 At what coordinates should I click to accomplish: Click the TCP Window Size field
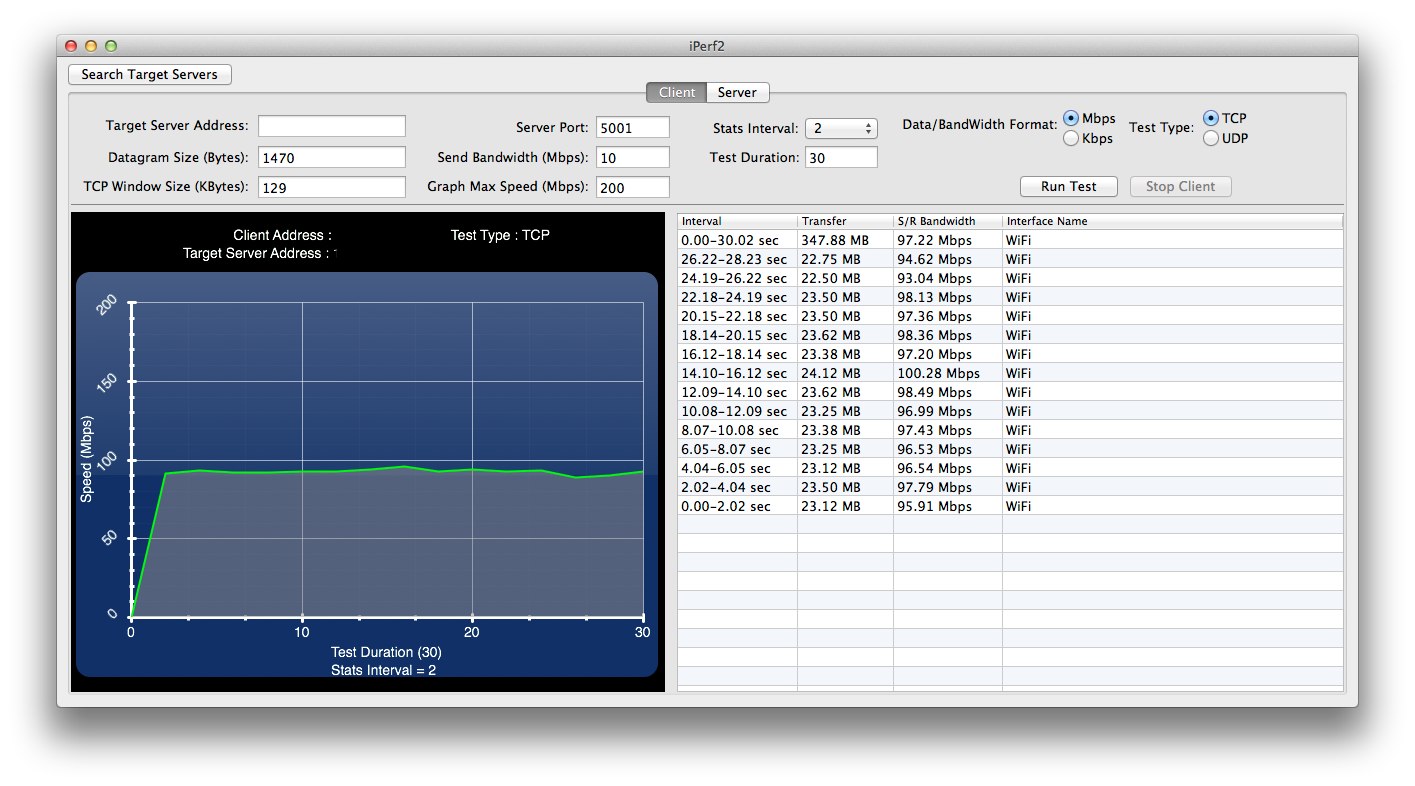(x=332, y=187)
